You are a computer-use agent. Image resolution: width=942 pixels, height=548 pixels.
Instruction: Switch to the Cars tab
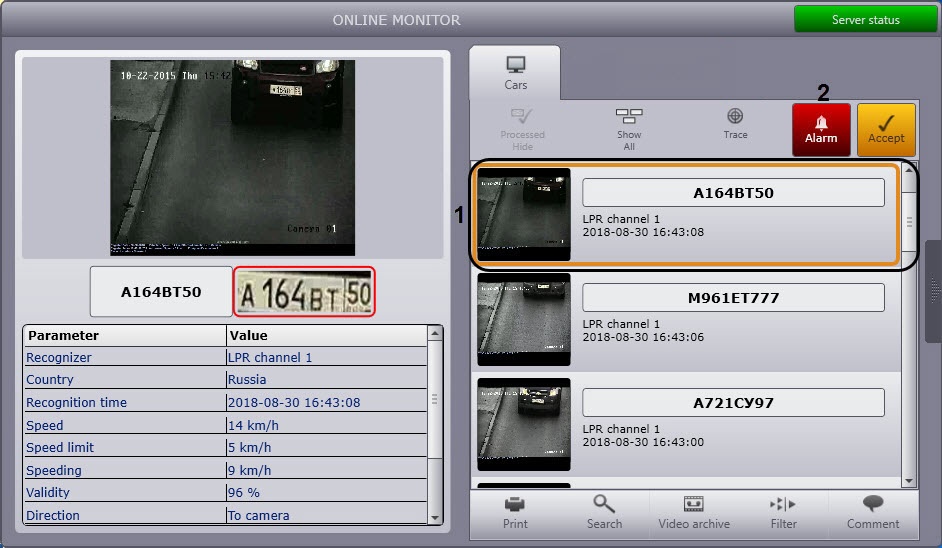pos(515,73)
